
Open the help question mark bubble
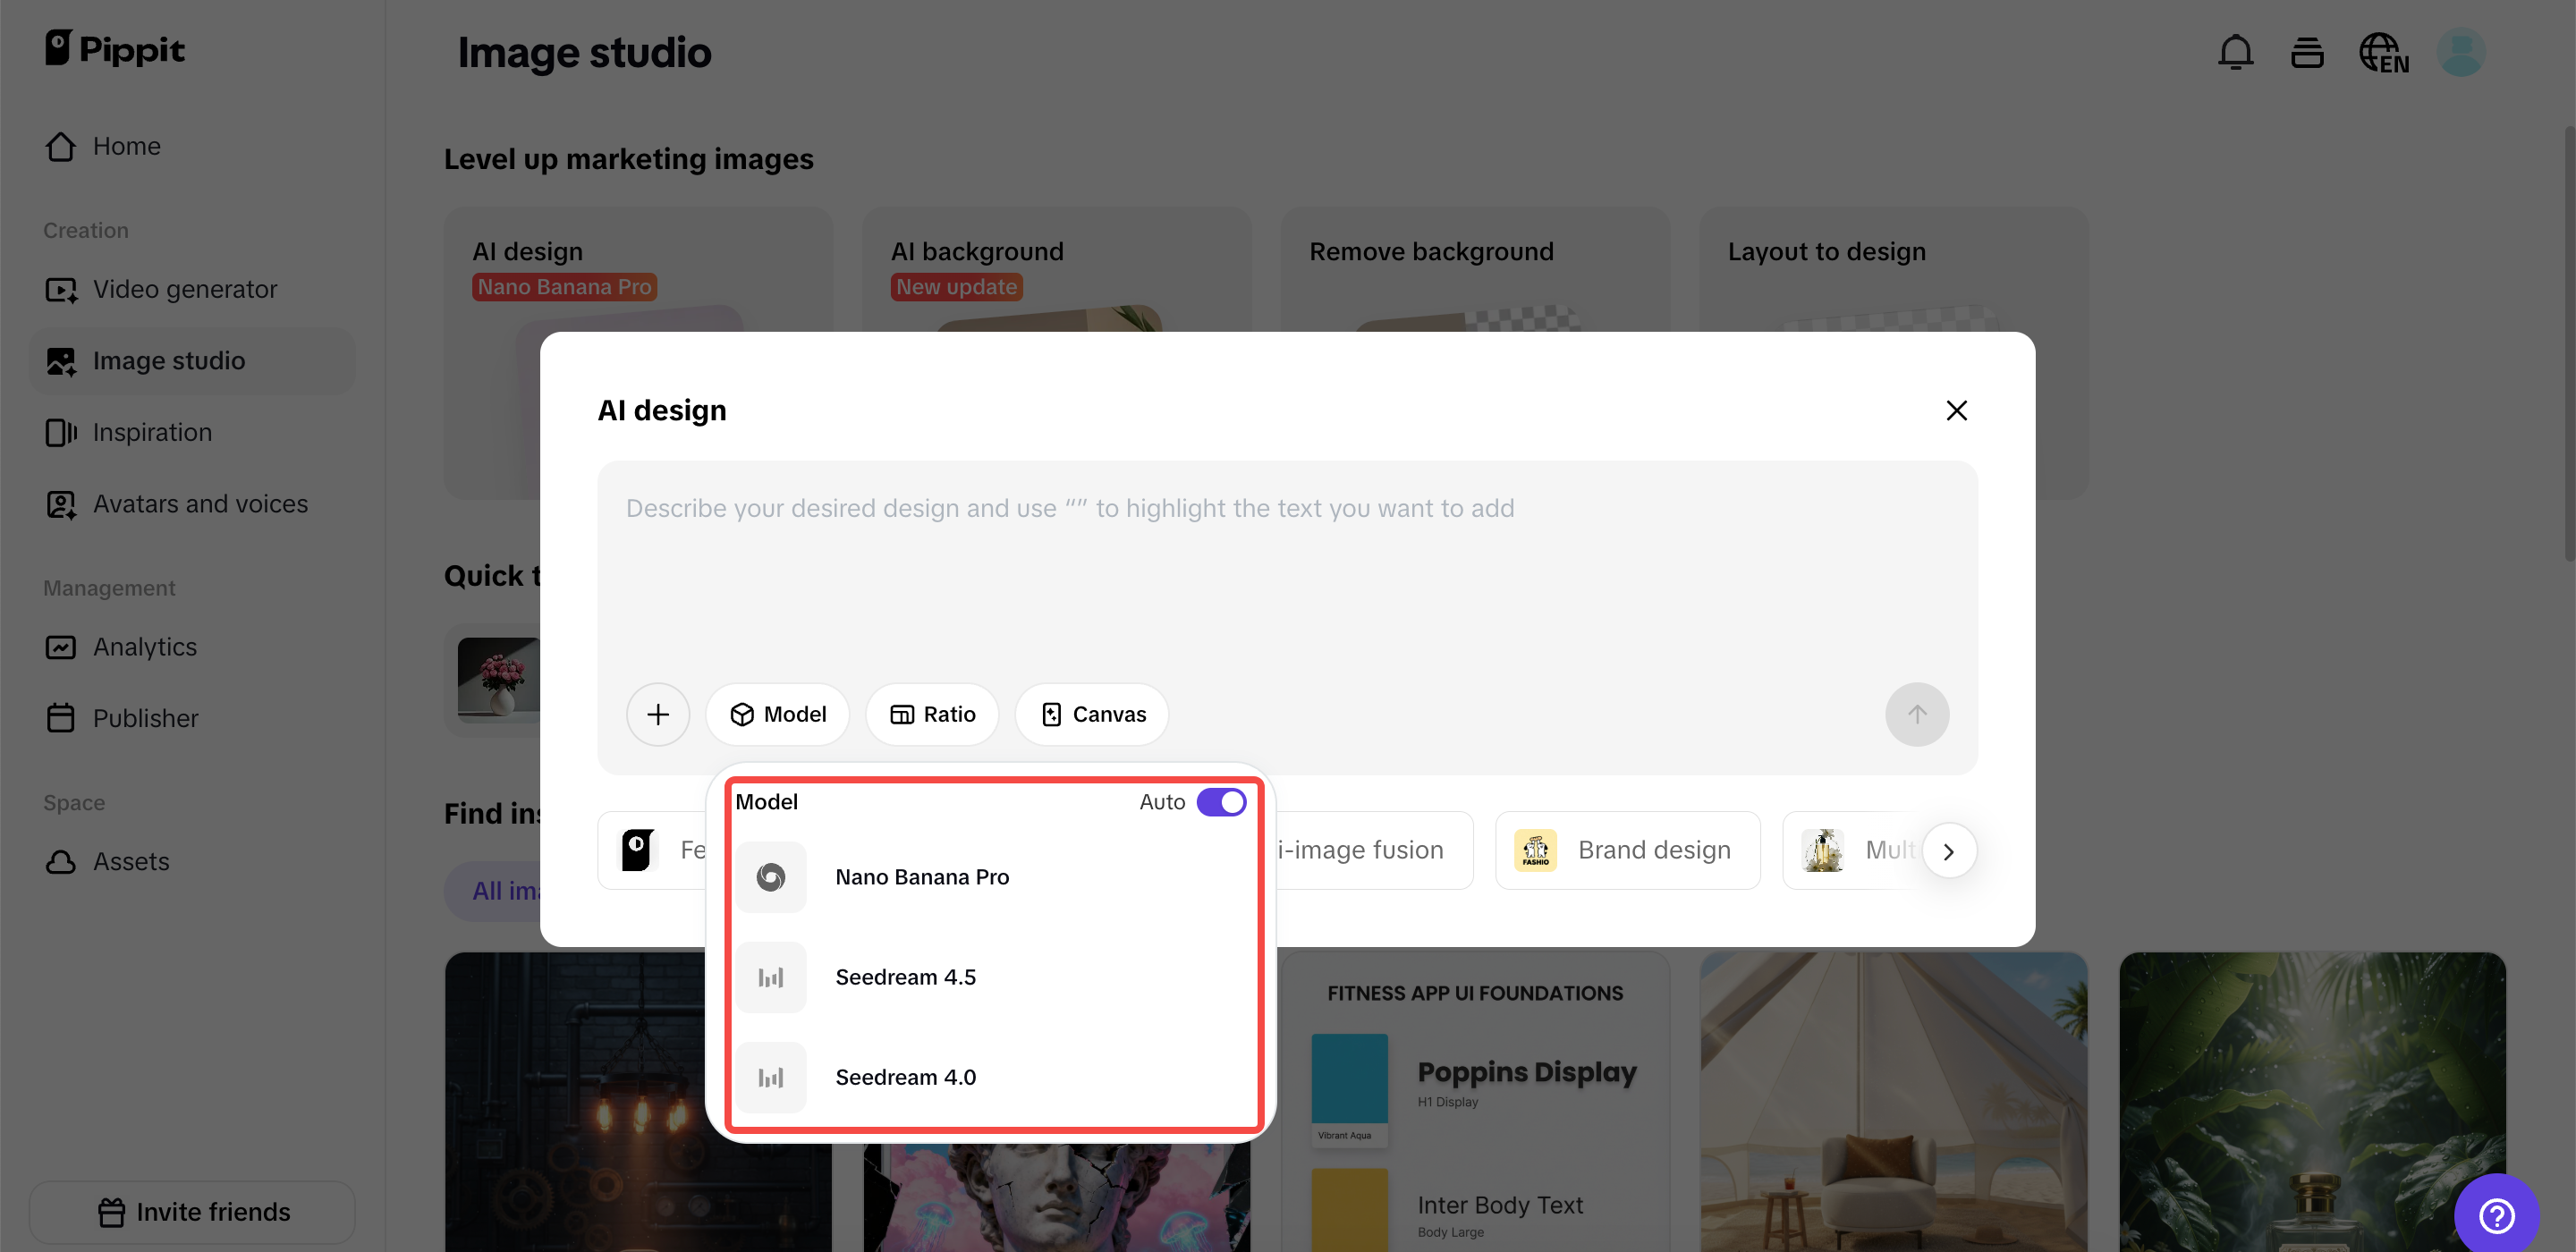[x=2496, y=1215]
